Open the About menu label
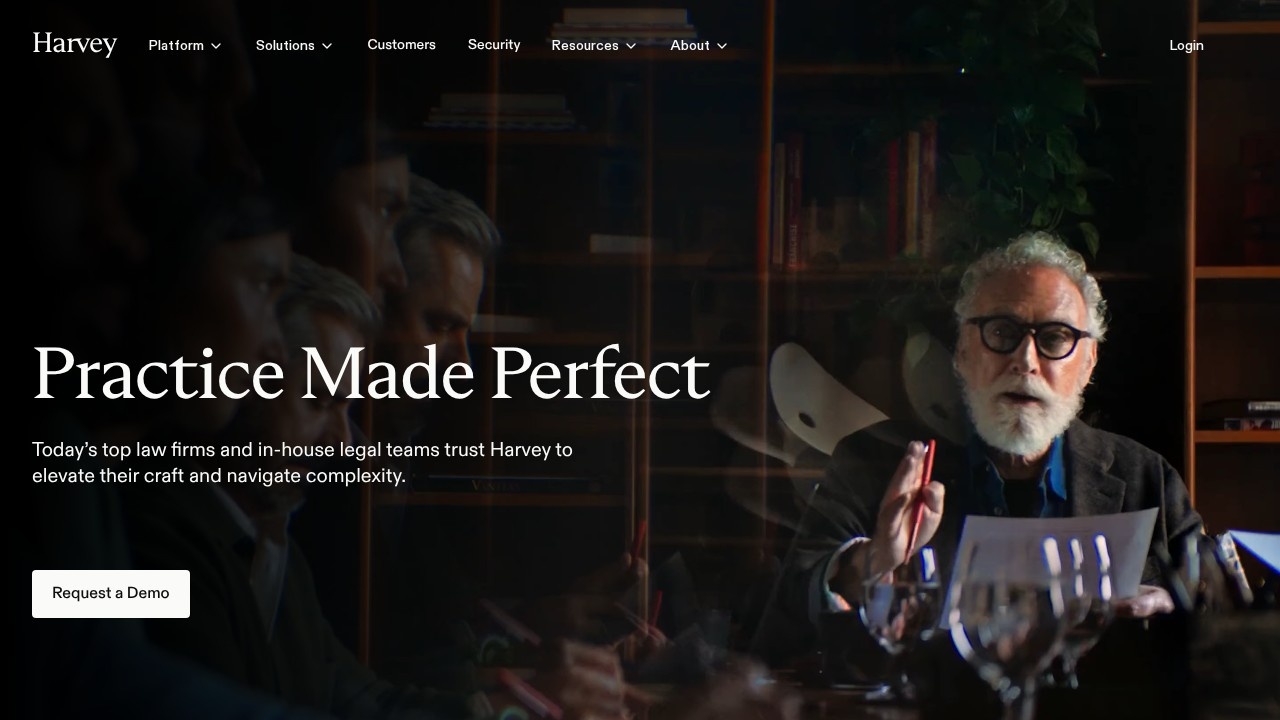 click(x=690, y=45)
